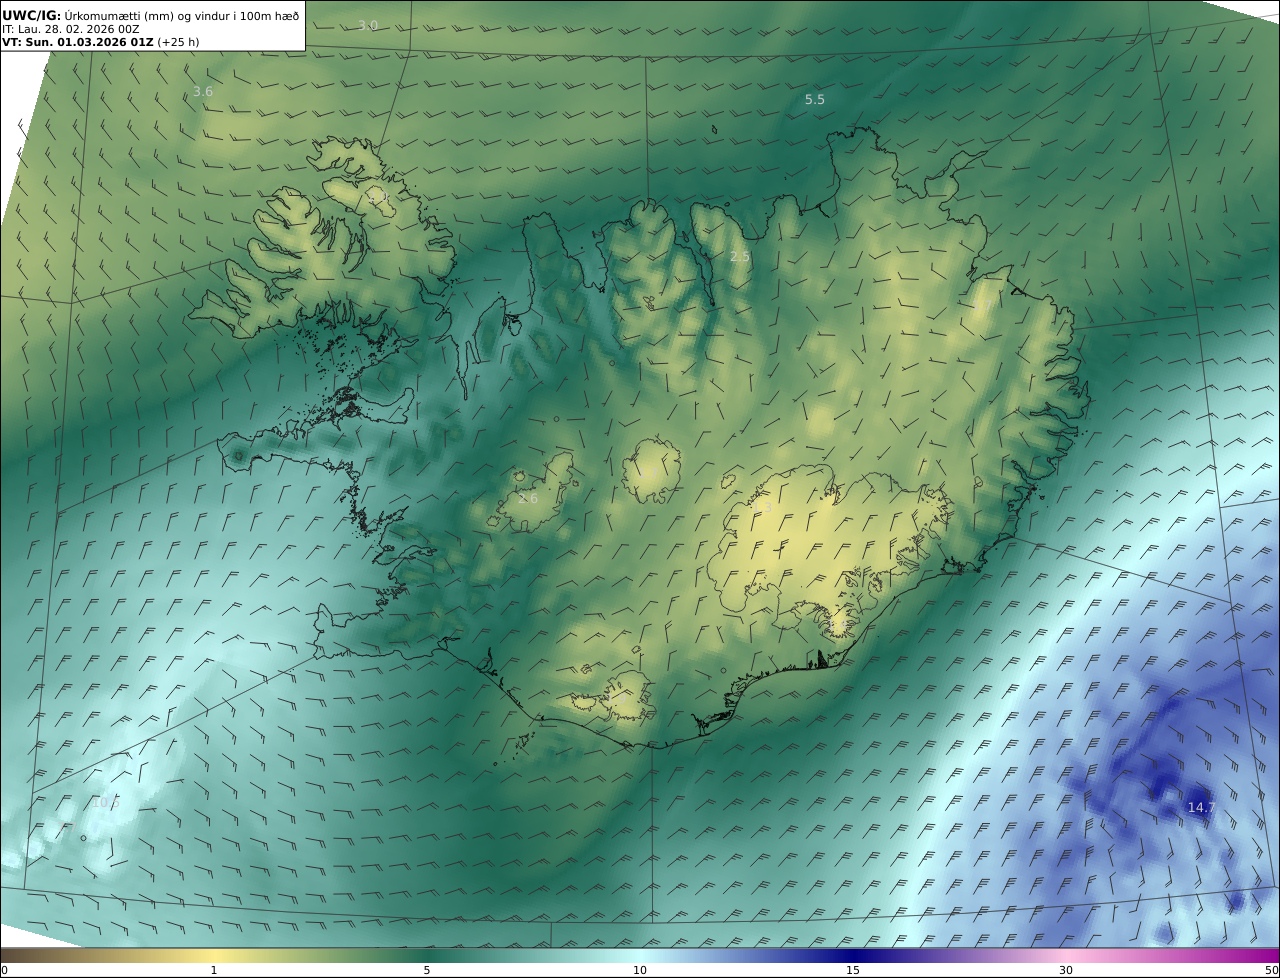This screenshot has width=1280, height=978.
Task: Click the 5.5 value label north of Iceland
Action: (815, 99)
